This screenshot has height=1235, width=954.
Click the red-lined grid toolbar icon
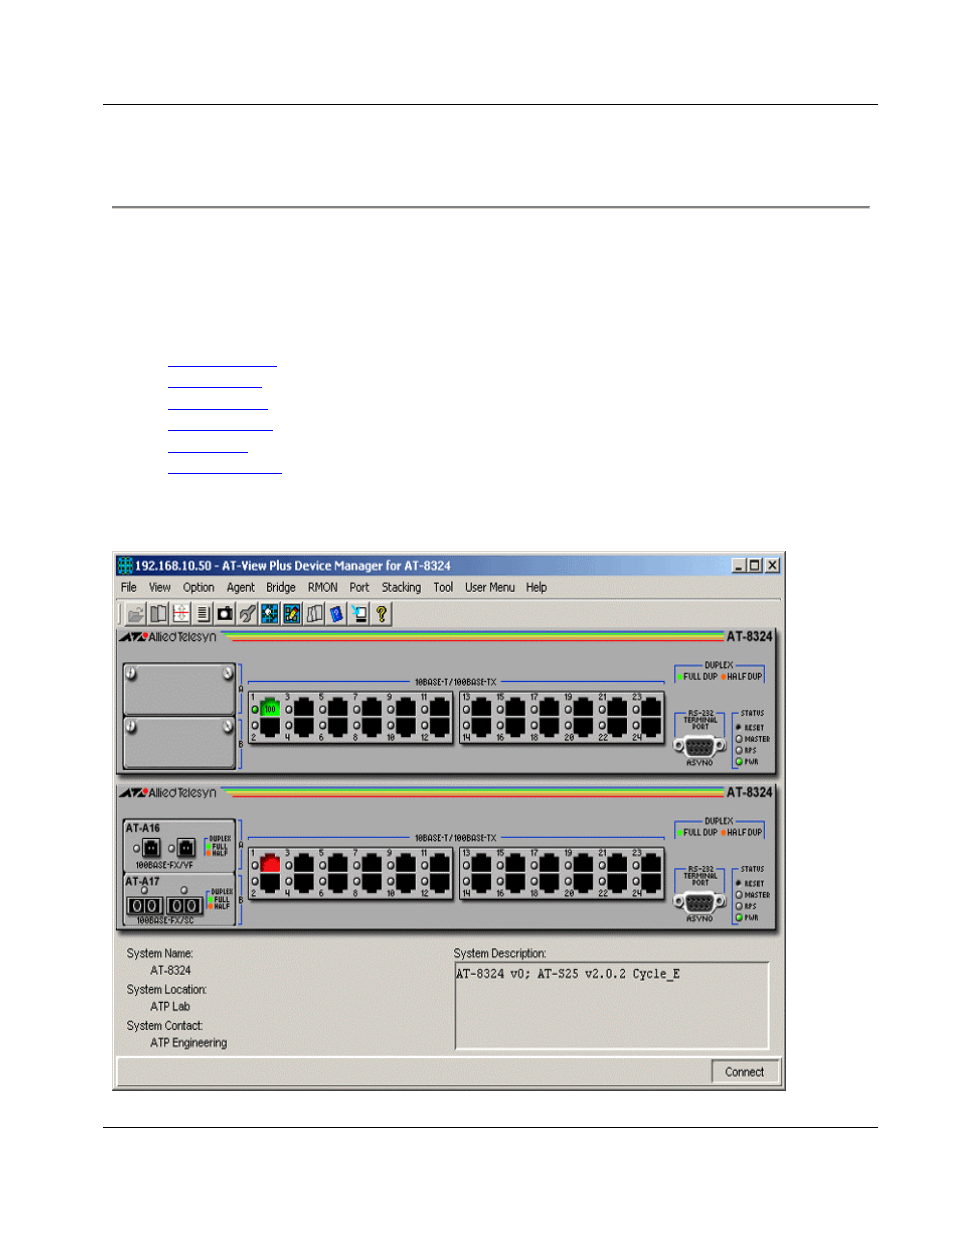click(x=181, y=614)
